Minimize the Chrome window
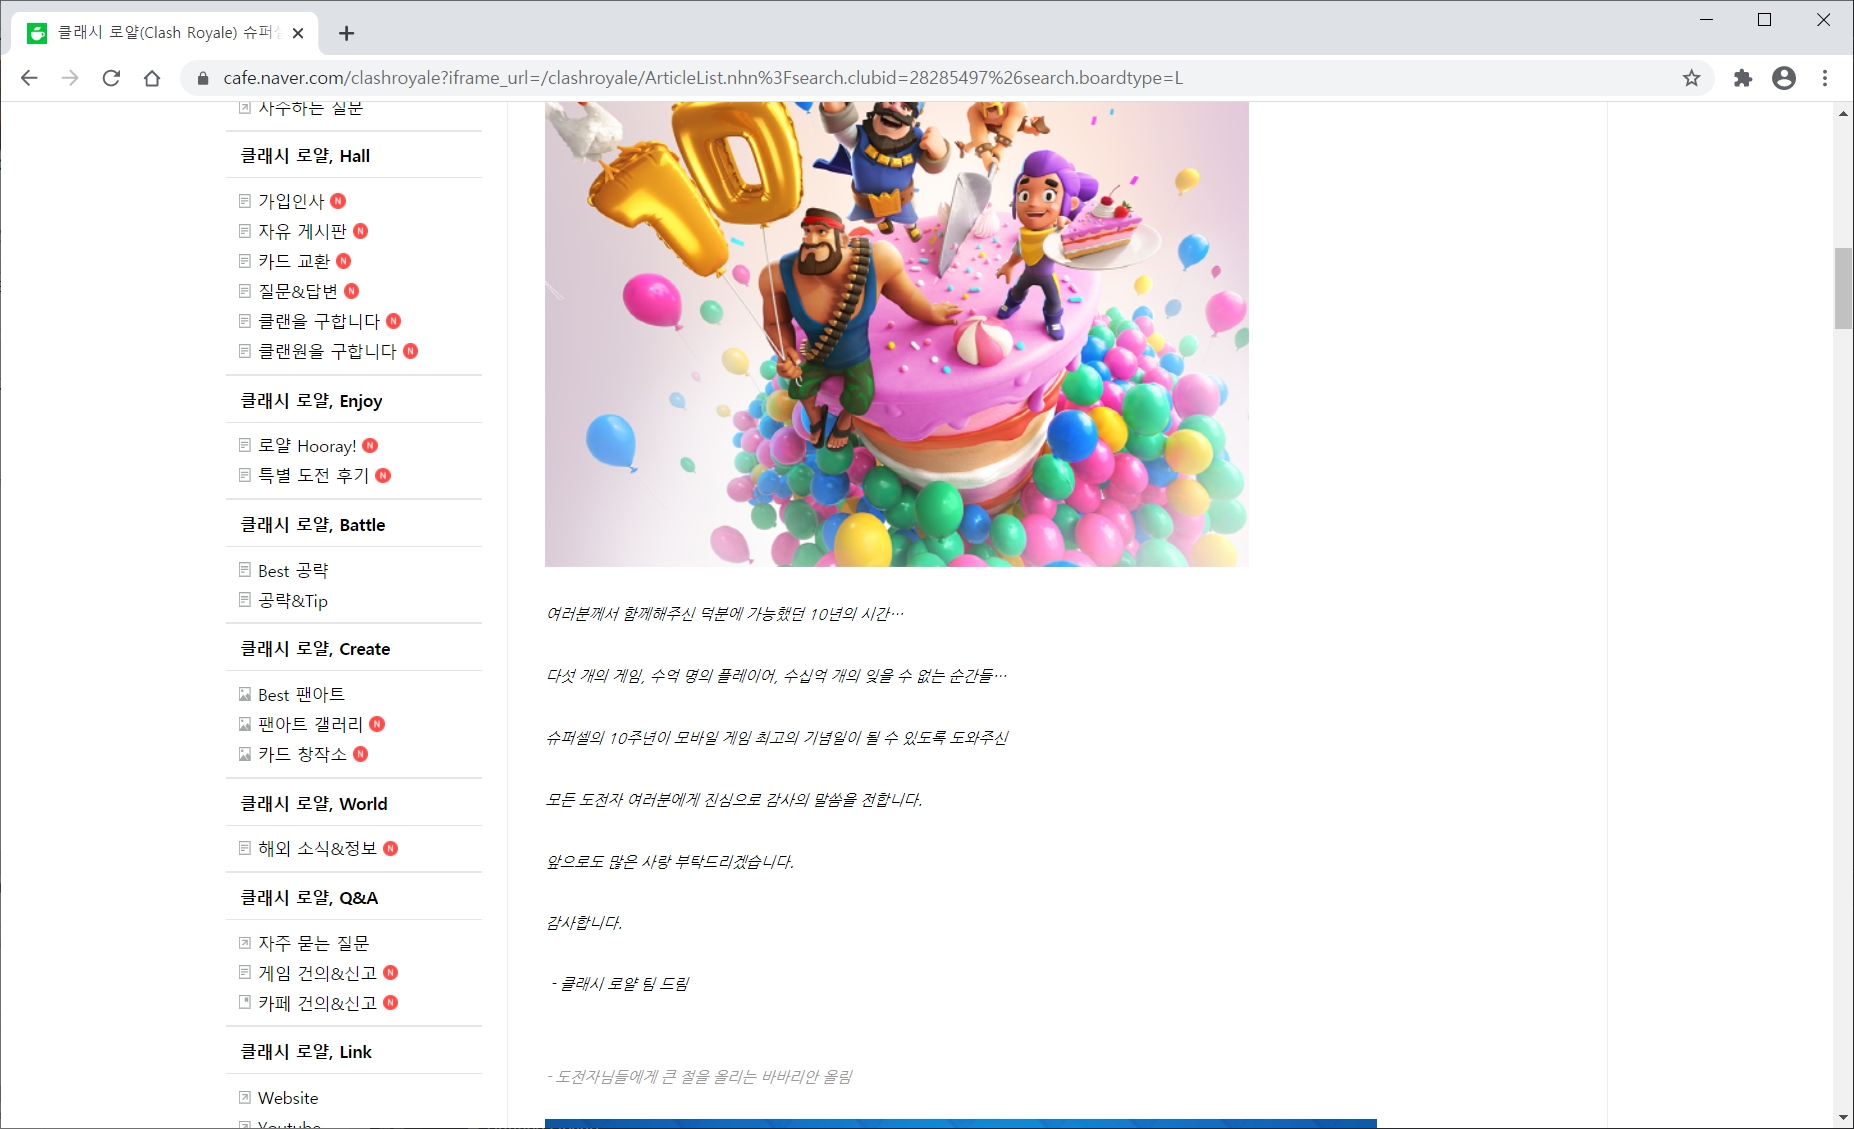 tap(1706, 20)
